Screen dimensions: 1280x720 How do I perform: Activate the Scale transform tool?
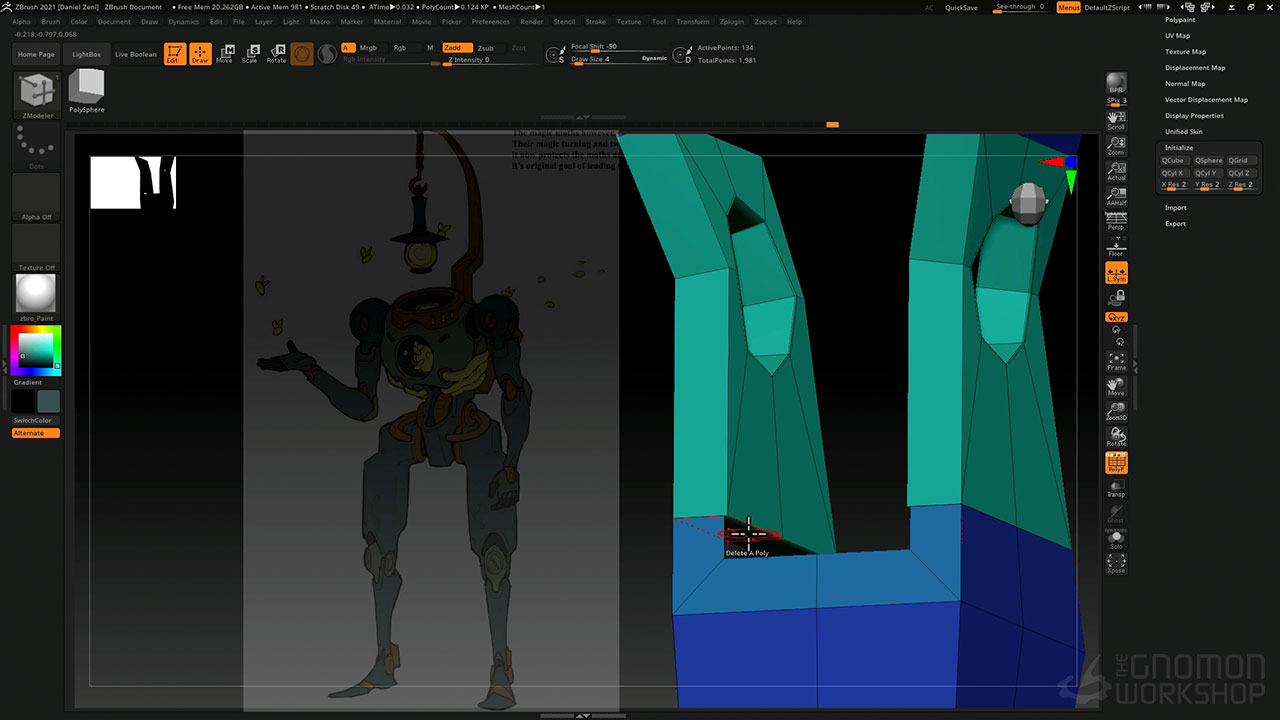(x=250, y=54)
